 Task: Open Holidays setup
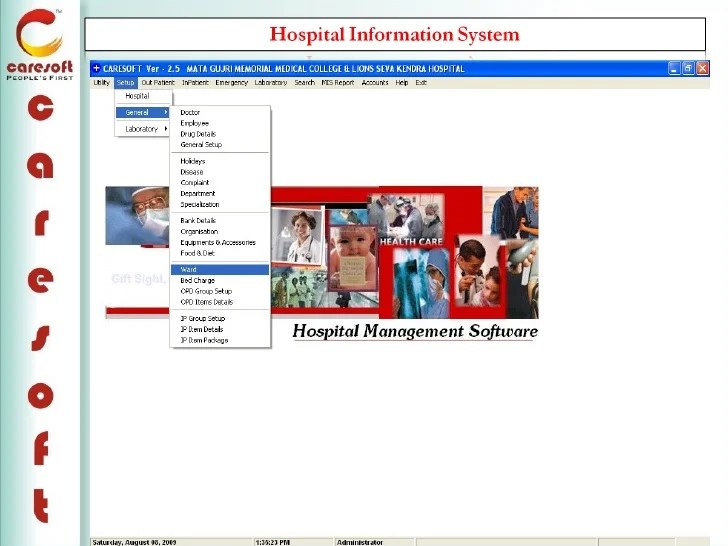click(220, 161)
